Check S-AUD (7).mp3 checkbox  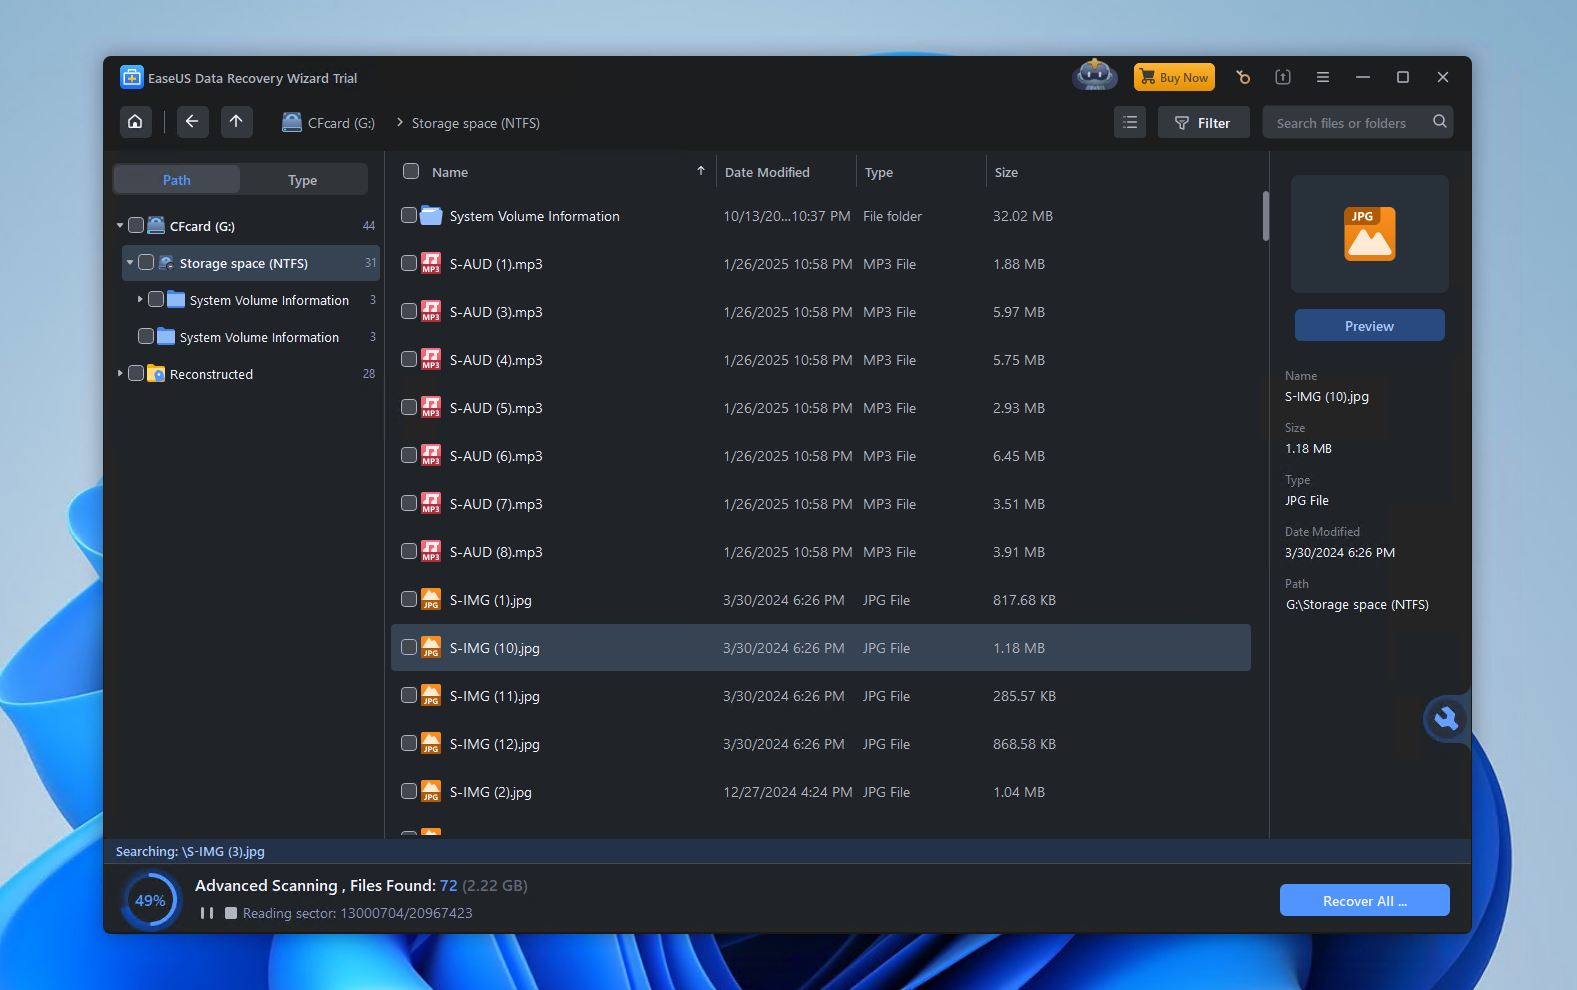tap(408, 503)
